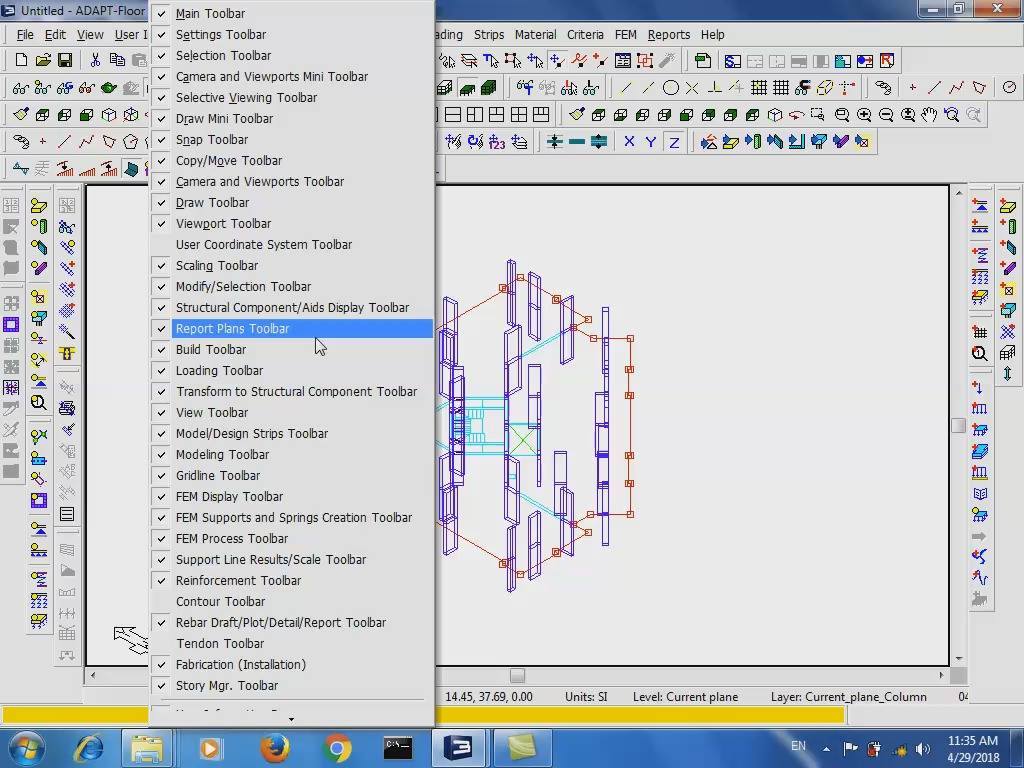
Task: Click the Zoom Out magnifier icon
Action: [886, 115]
